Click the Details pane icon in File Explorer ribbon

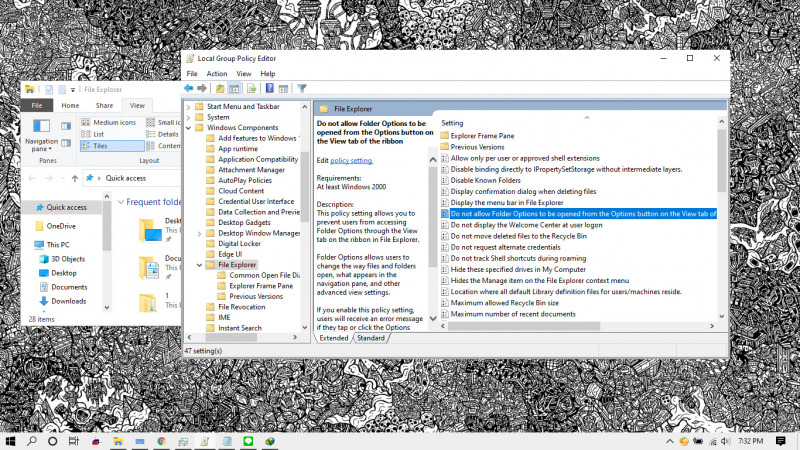[66, 143]
